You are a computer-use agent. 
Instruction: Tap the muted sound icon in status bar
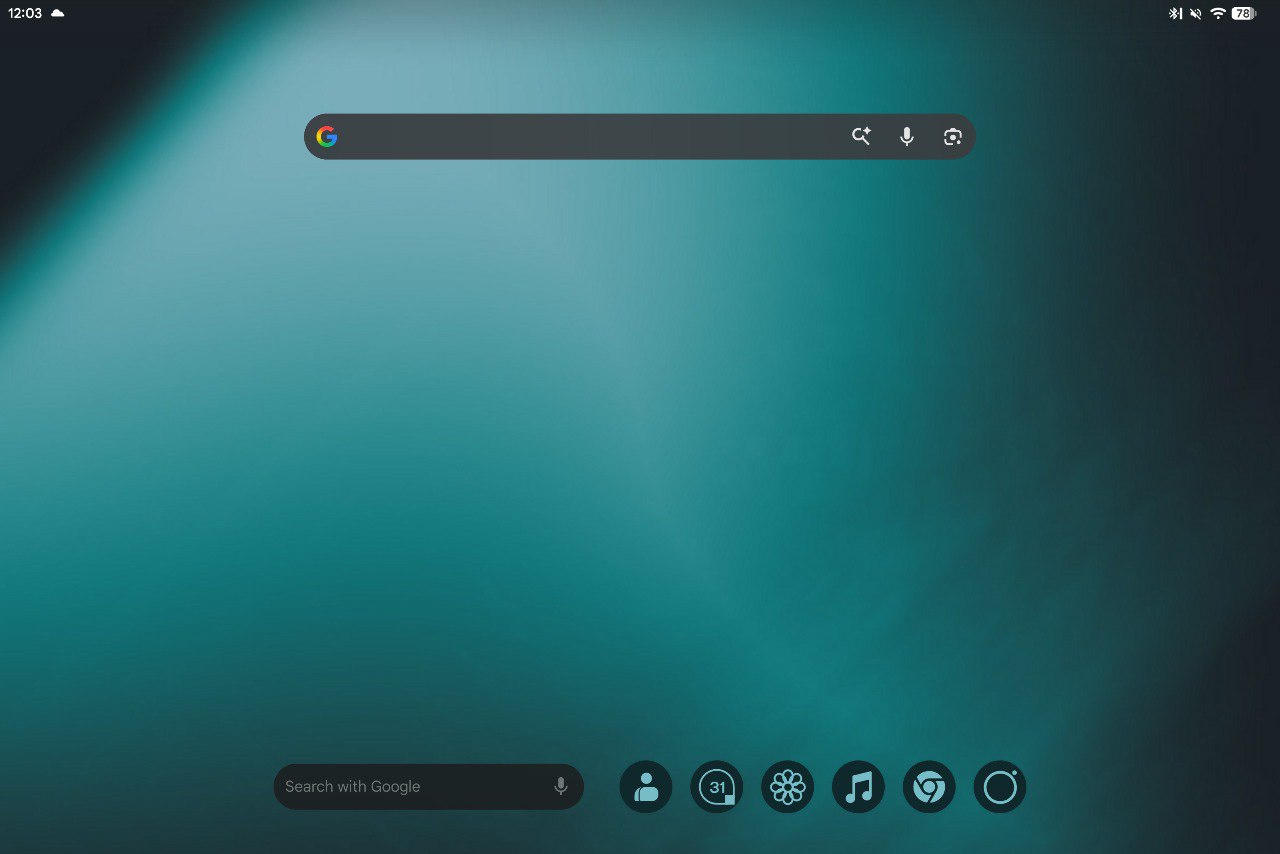[1195, 13]
